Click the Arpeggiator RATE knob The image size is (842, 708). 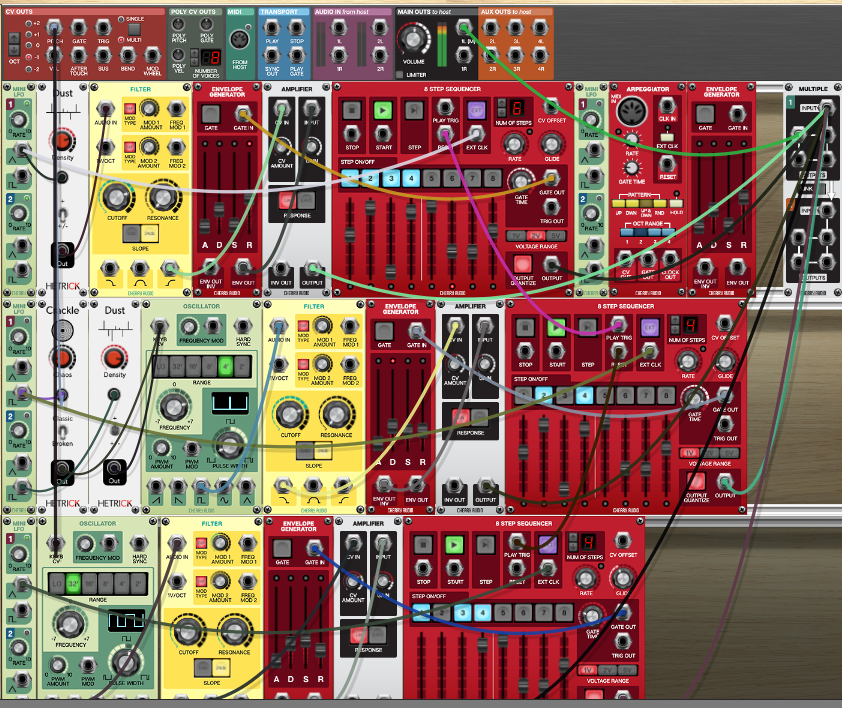(x=632, y=139)
